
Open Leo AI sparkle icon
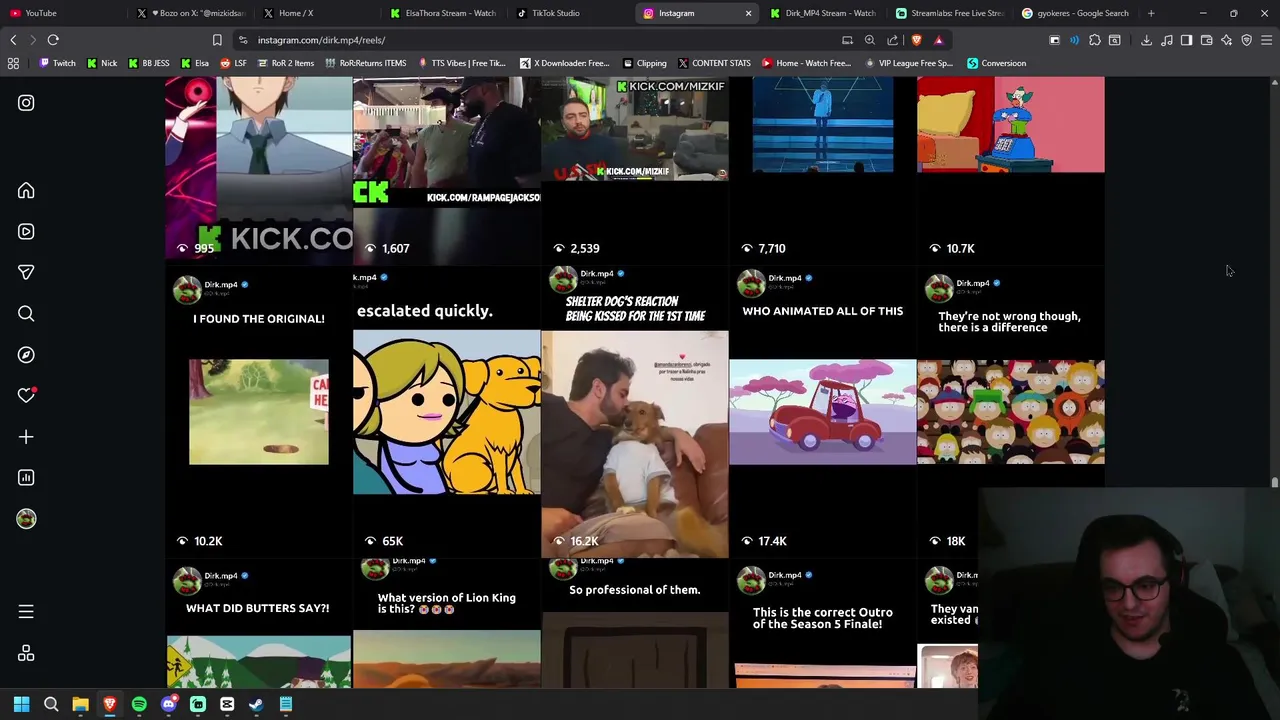(1226, 40)
